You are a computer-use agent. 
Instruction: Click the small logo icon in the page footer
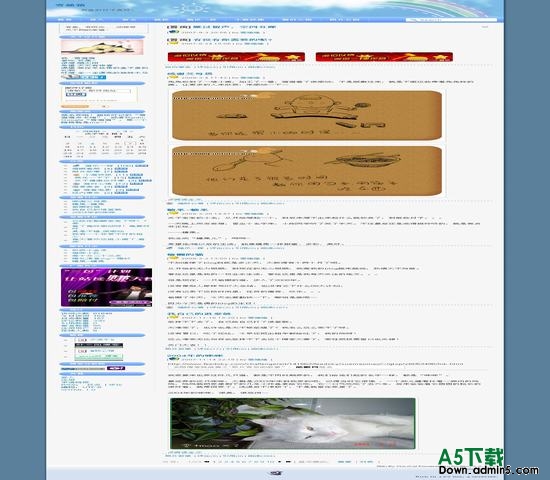[275, 473]
